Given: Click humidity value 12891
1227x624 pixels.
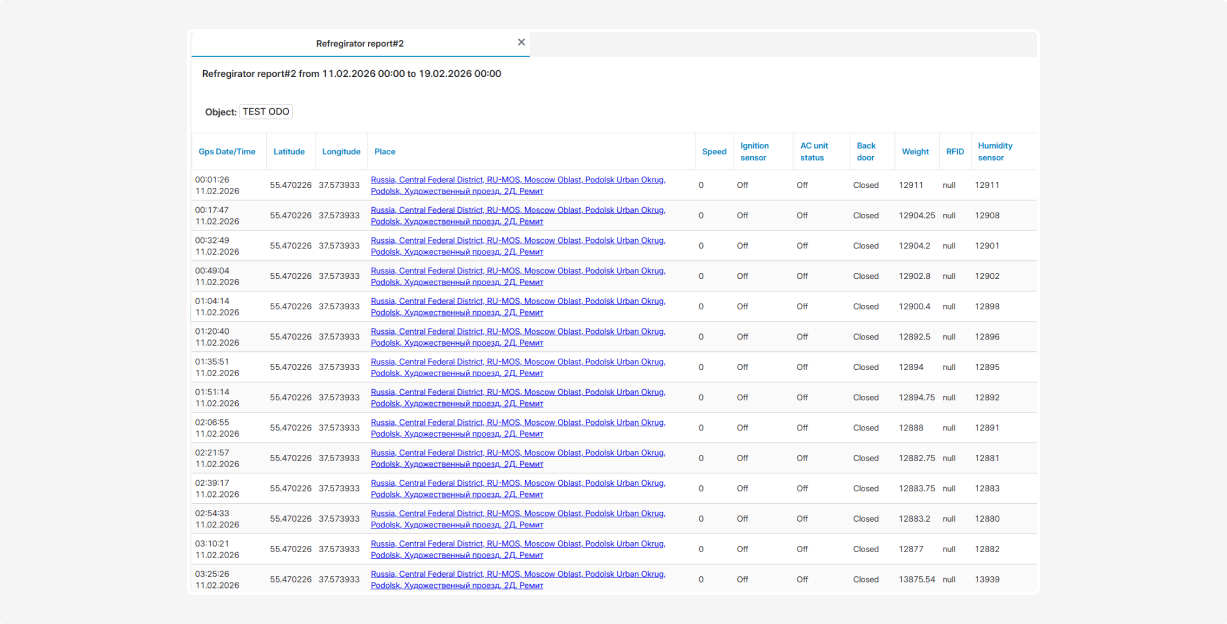Looking at the screenshot, I should [x=987, y=428].
